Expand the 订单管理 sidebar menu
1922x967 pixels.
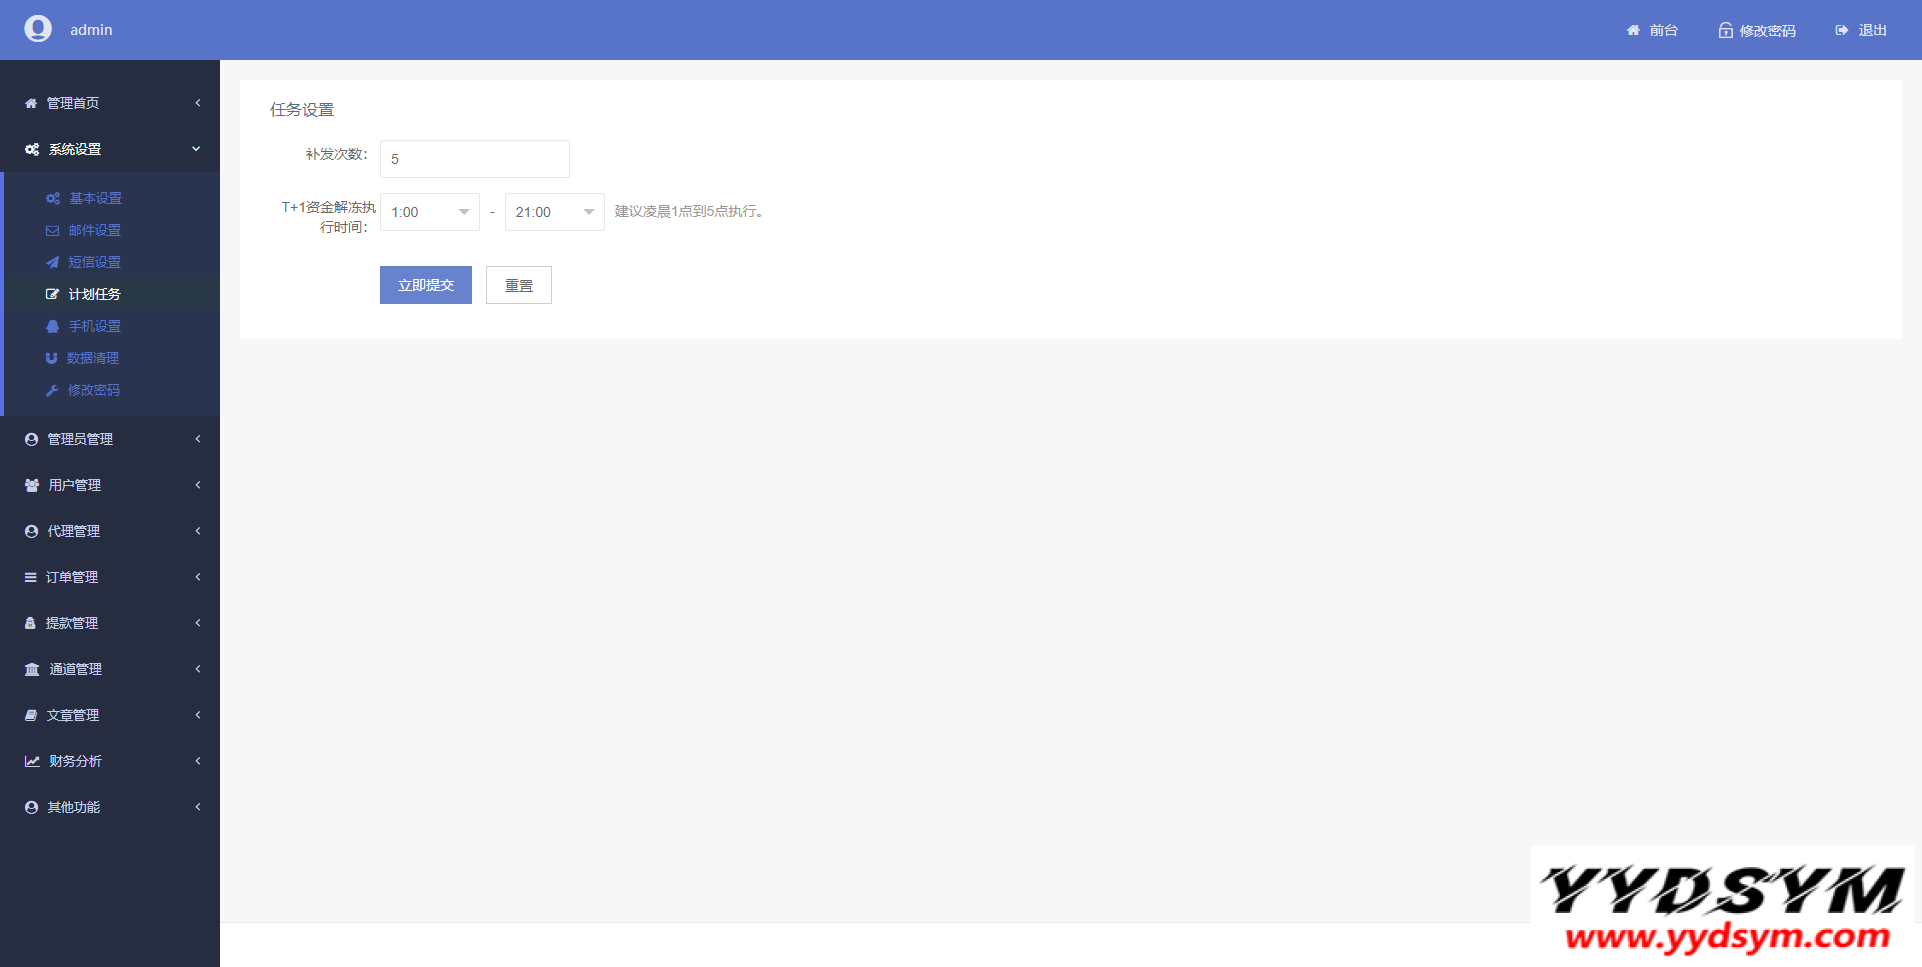(x=110, y=577)
